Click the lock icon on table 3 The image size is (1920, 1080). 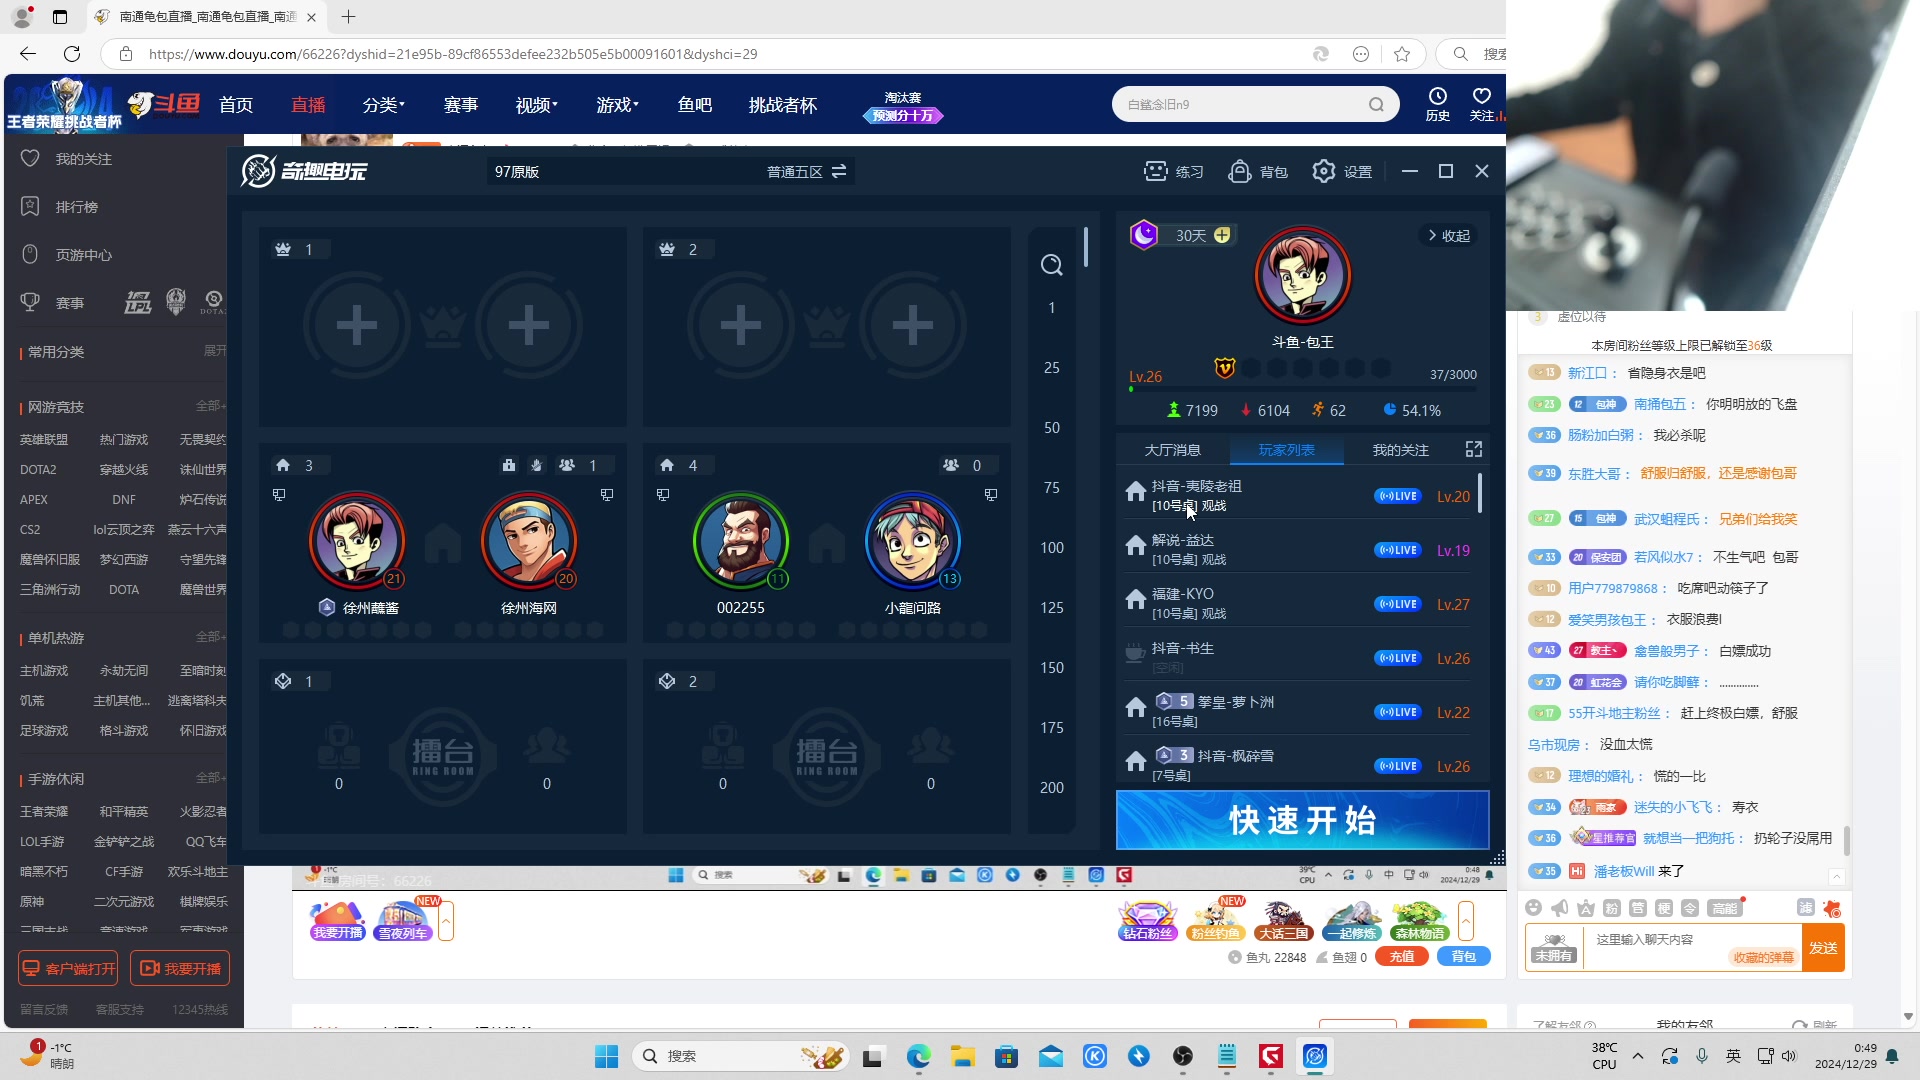tap(509, 465)
